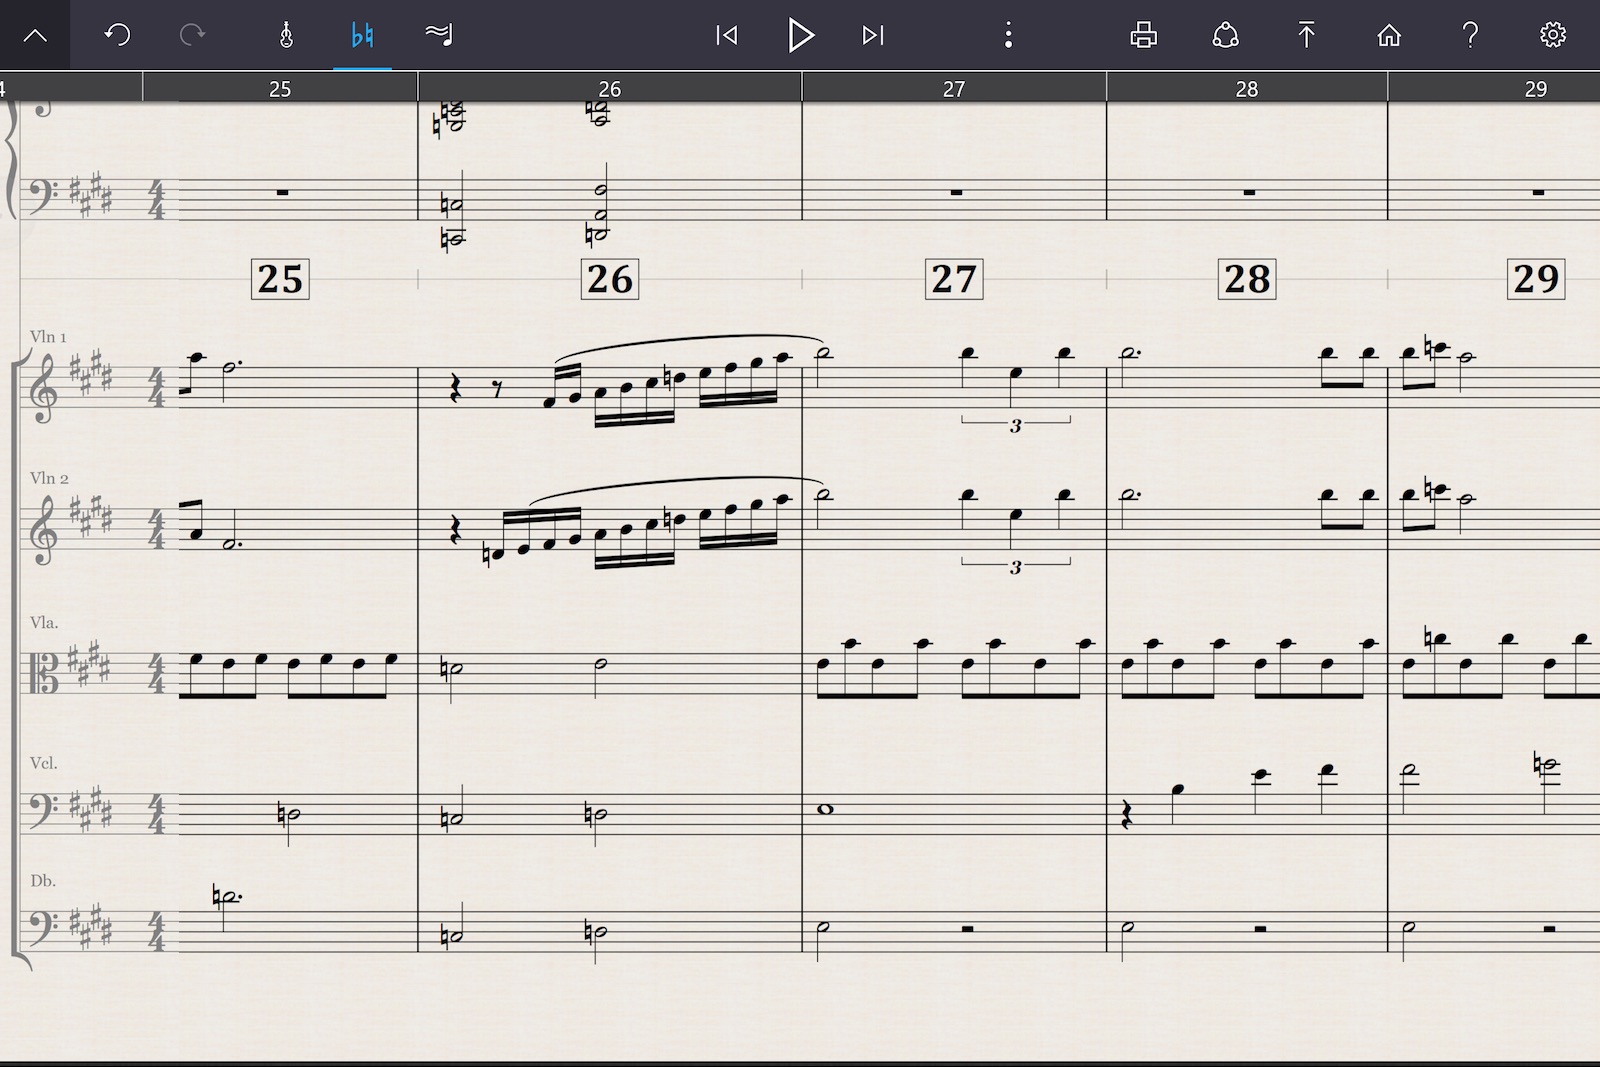Undo the last edit
This screenshot has height=1067, width=1600.
[115, 35]
